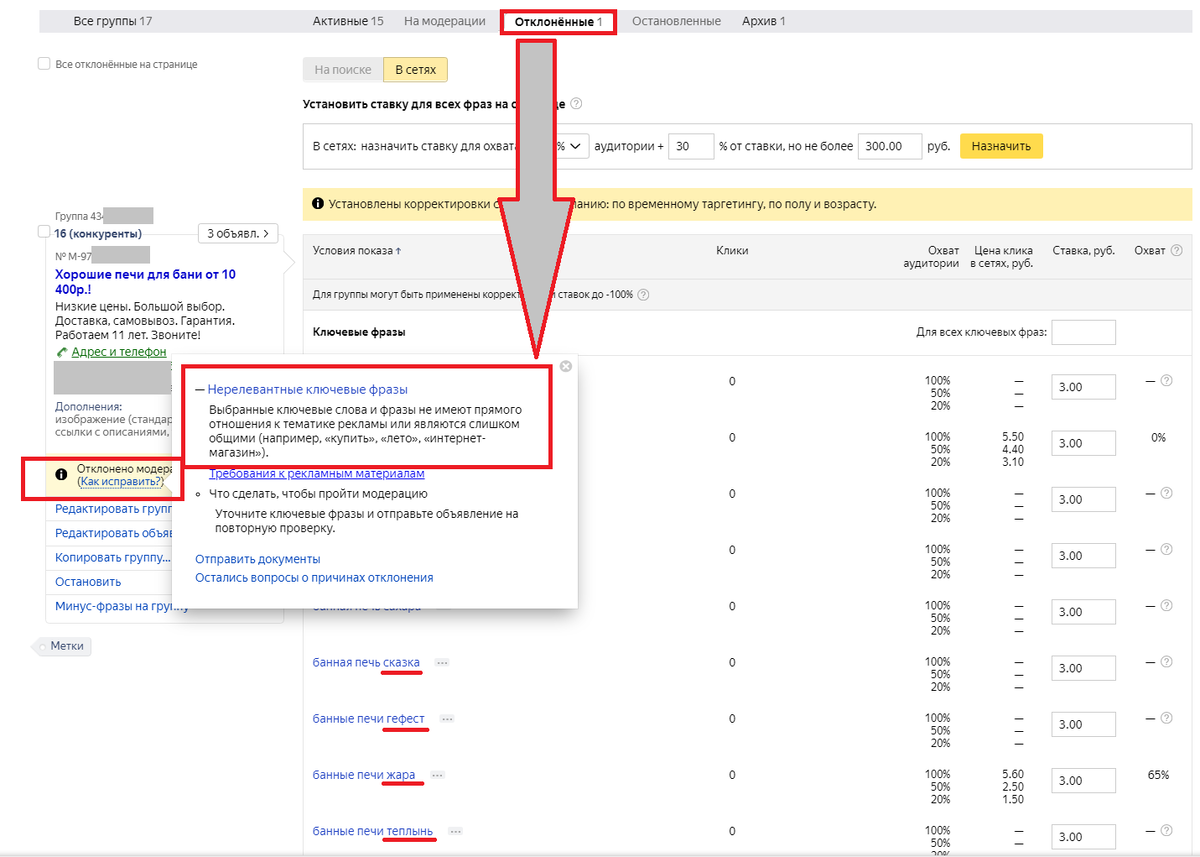
Task: Open options dots for банные печи жара
Action: click(438, 775)
